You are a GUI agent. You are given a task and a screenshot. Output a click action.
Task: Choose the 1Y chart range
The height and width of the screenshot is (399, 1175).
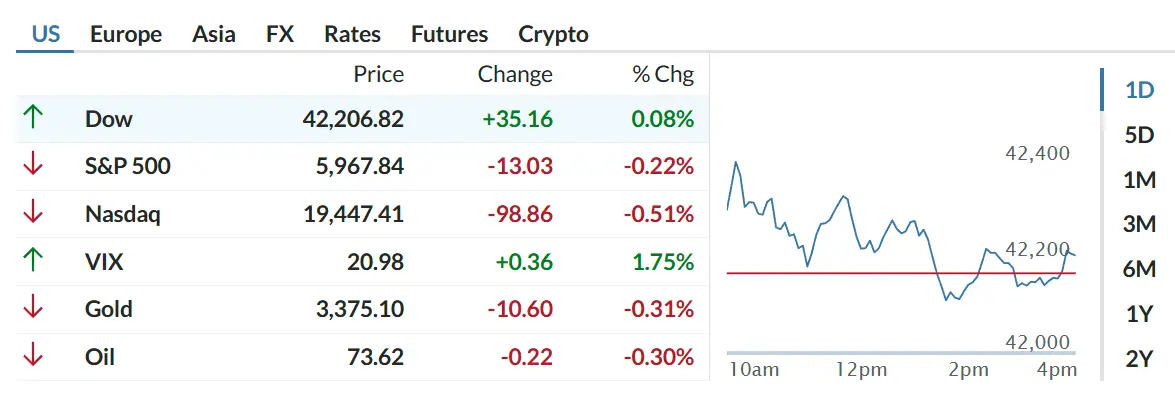coord(1139,314)
